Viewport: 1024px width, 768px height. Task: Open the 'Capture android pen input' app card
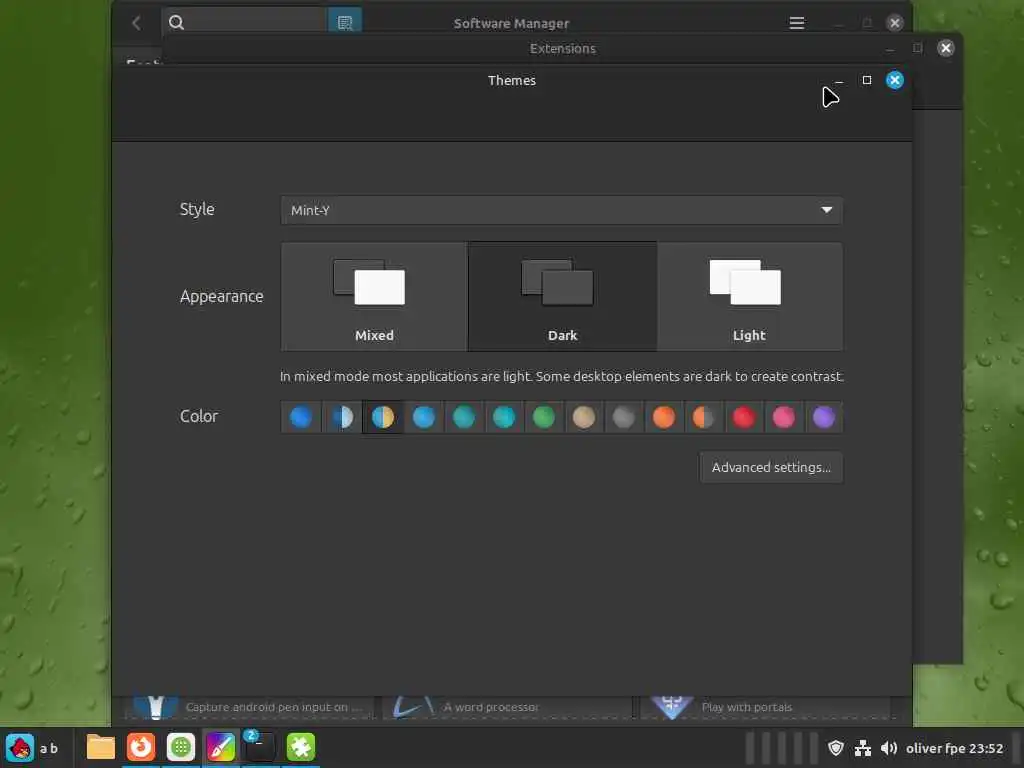point(251,707)
